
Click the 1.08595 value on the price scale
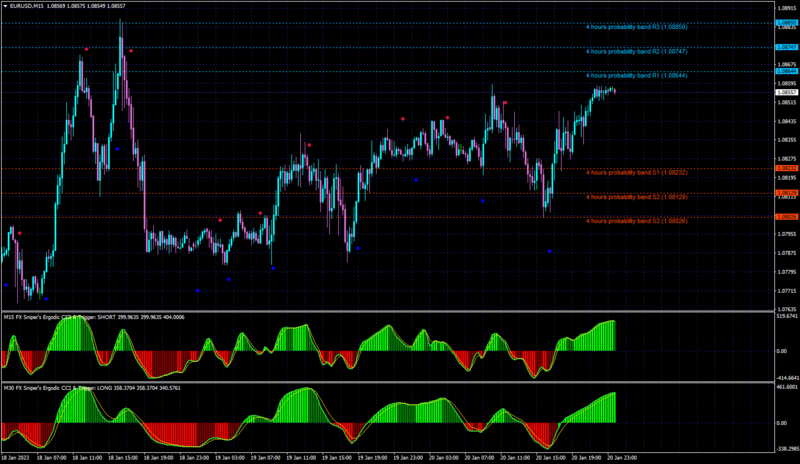[x=787, y=84]
